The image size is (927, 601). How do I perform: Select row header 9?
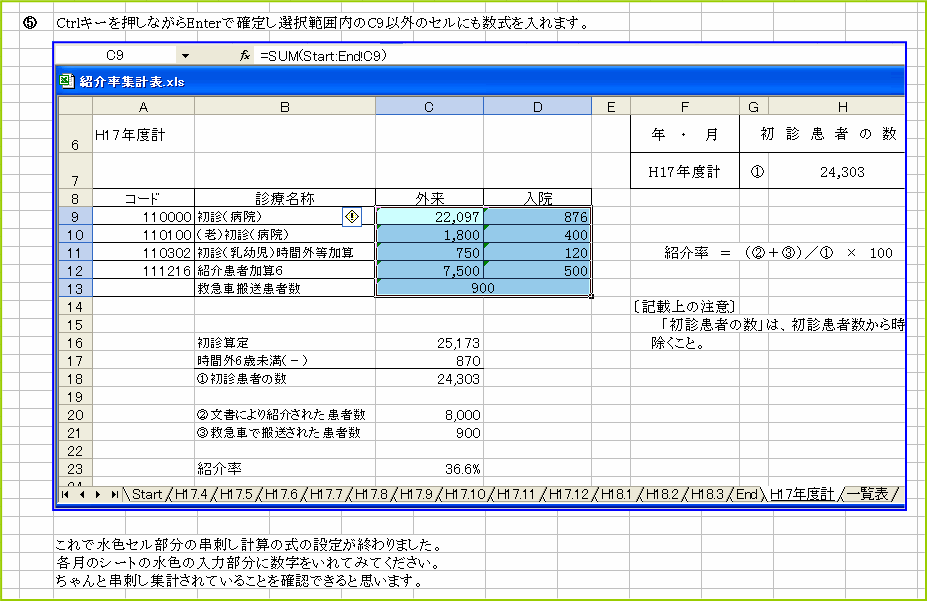73,215
